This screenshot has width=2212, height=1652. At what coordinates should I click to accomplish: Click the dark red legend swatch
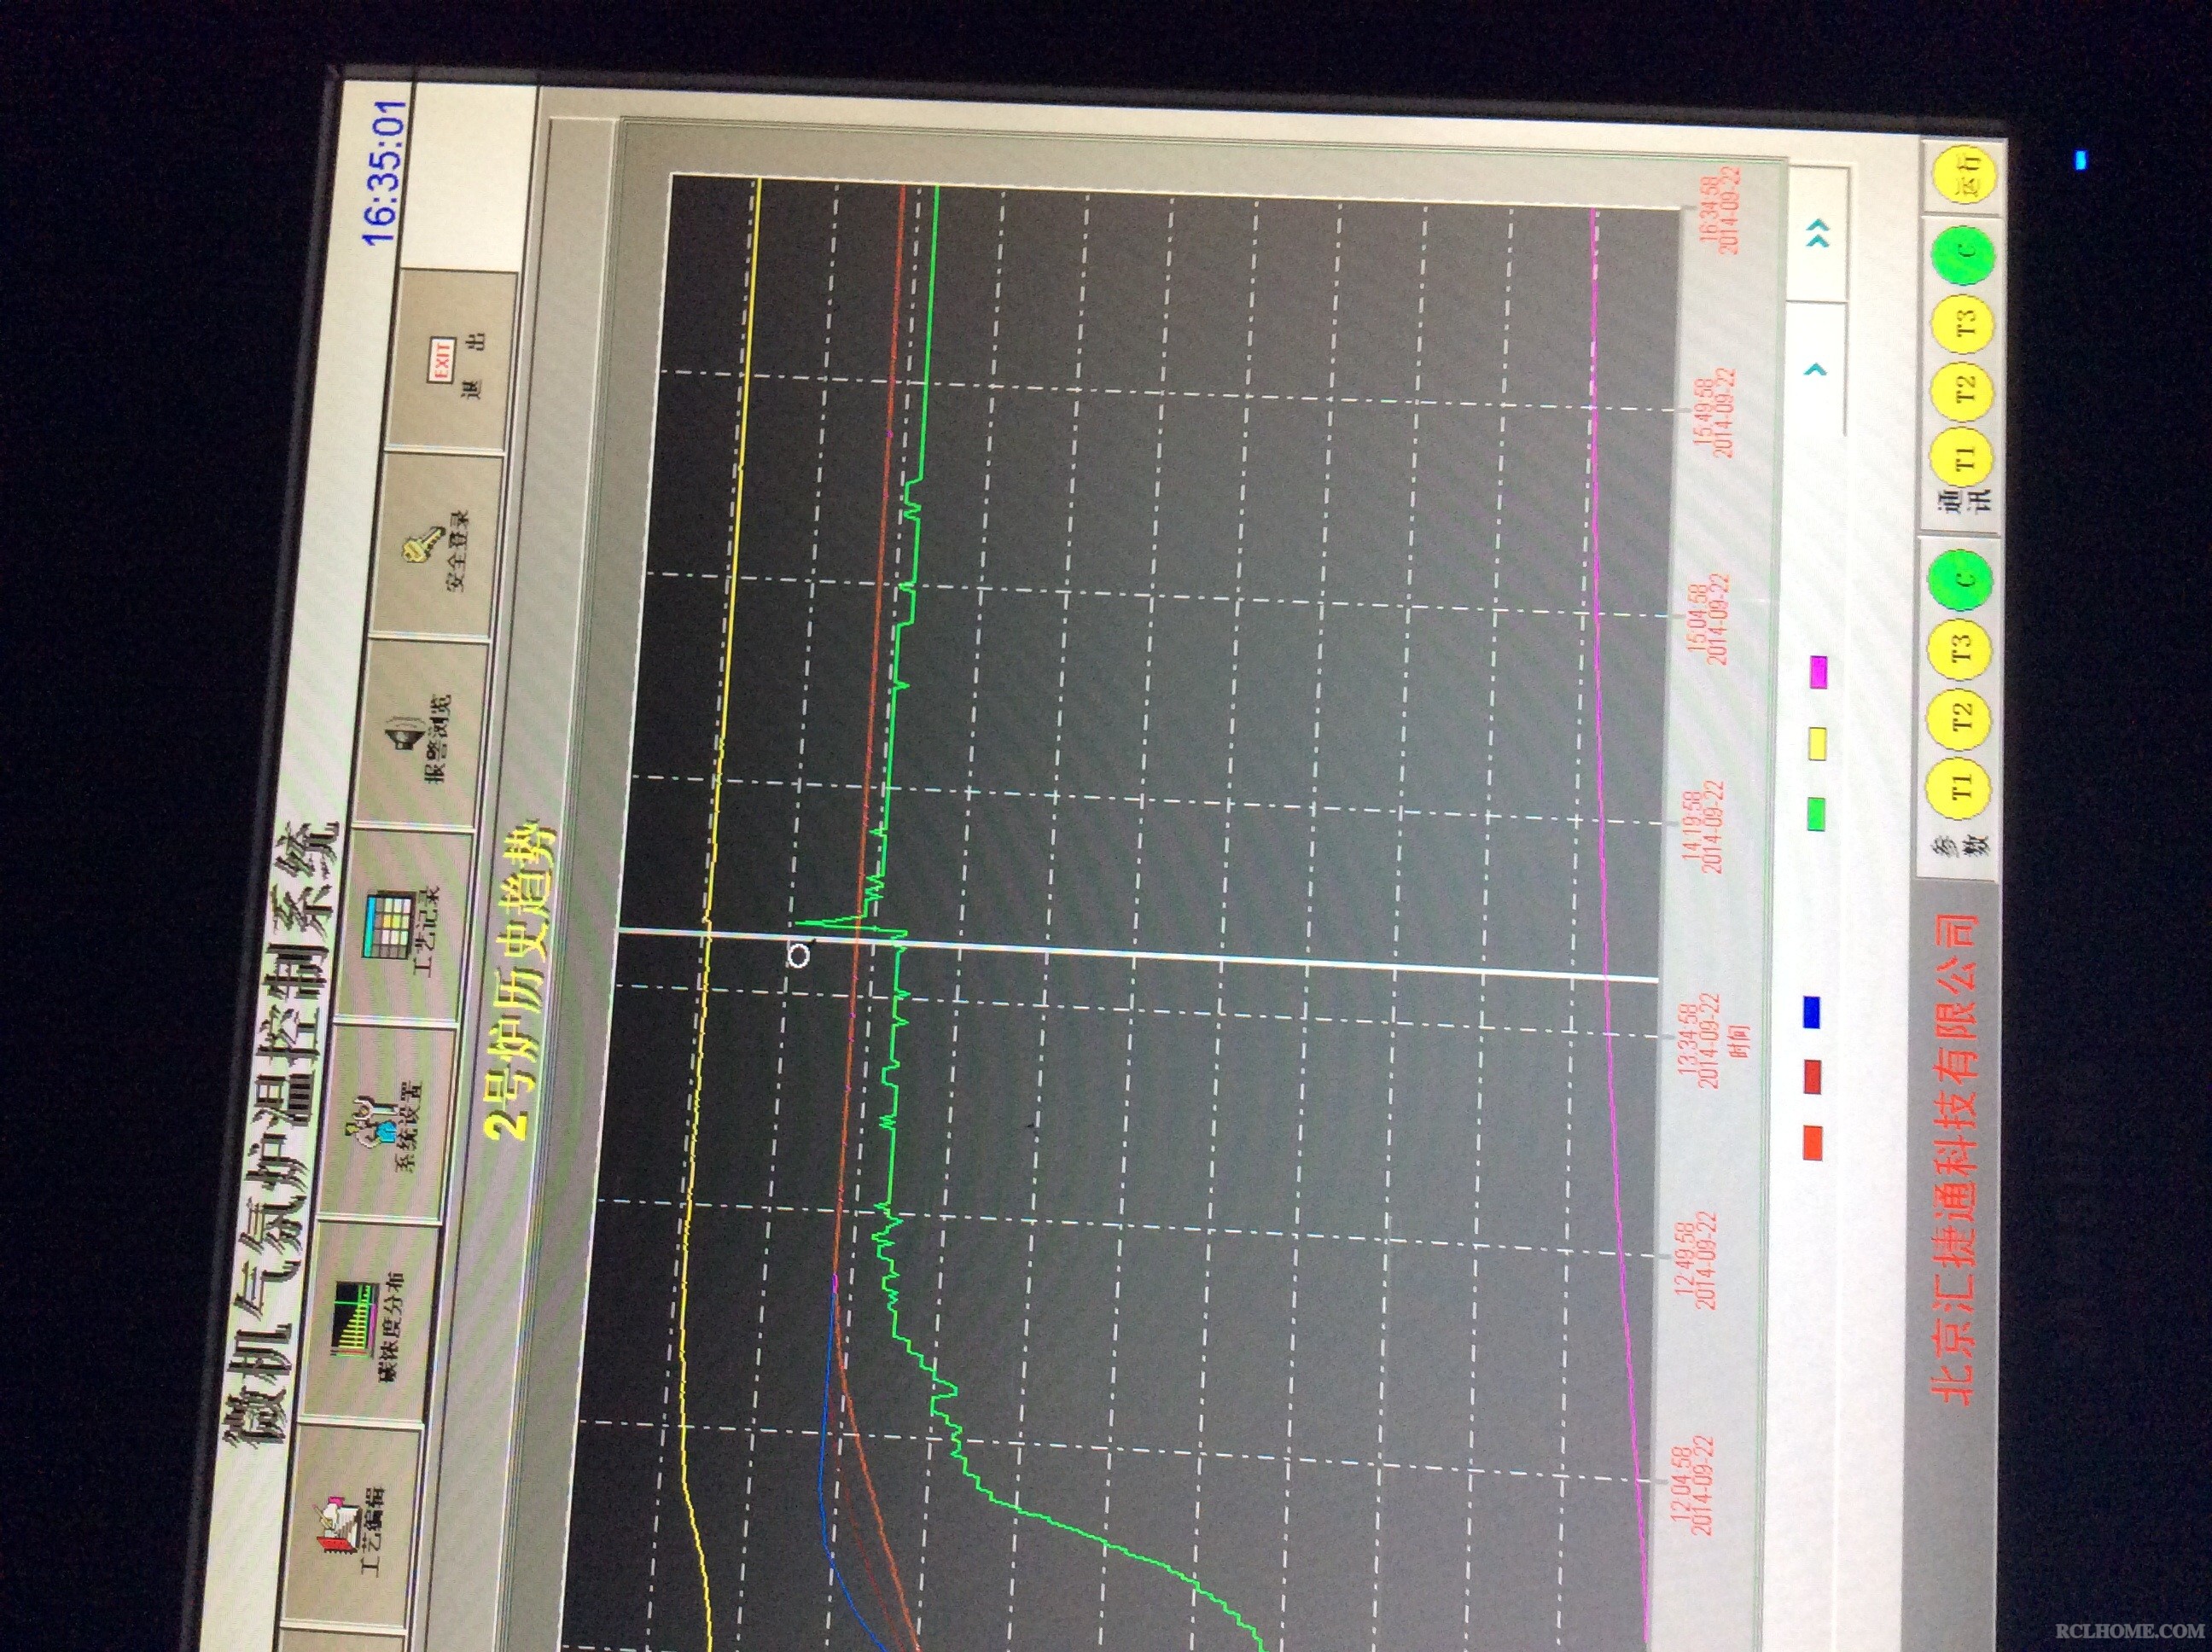pyautogui.click(x=1812, y=1077)
